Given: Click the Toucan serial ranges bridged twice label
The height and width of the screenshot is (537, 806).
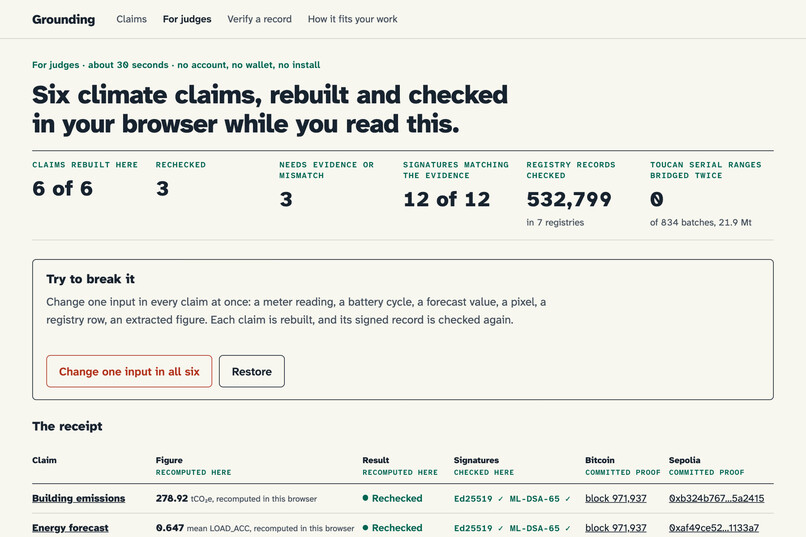Looking at the screenshot, I should pyautogui.click(x=706, y=170).
